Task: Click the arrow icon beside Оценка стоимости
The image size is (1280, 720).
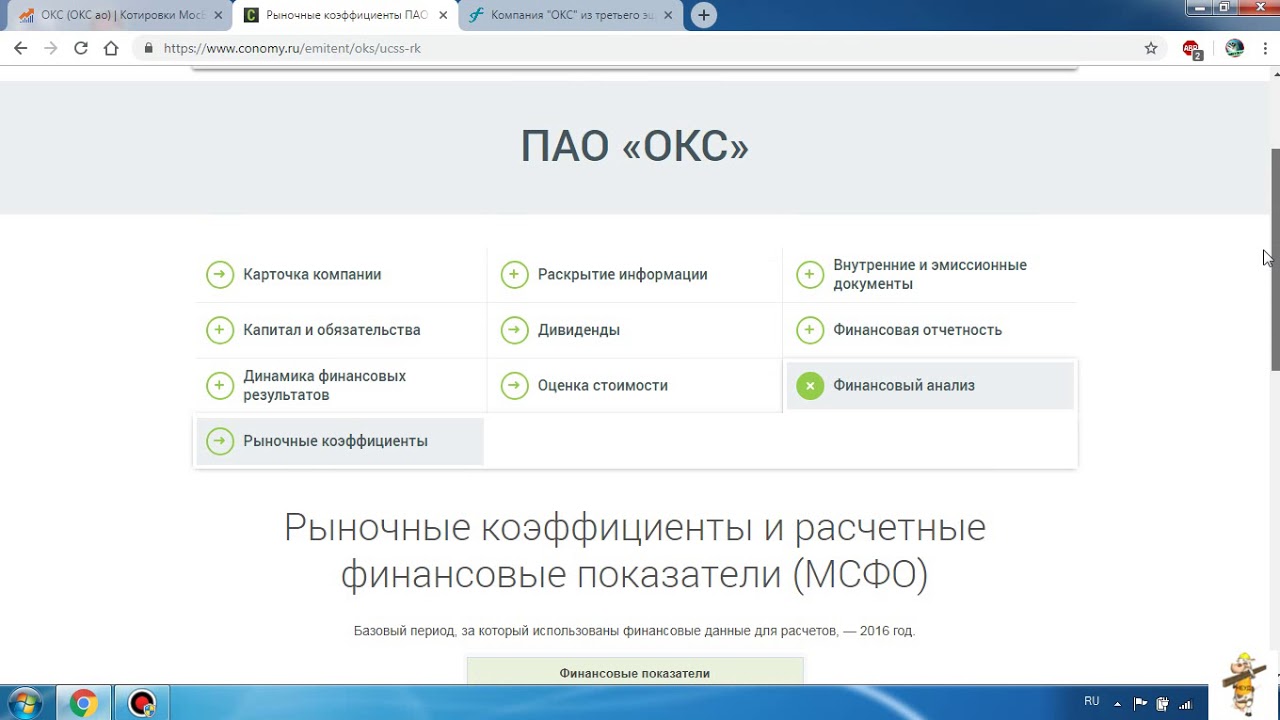Action: [514, 385]
